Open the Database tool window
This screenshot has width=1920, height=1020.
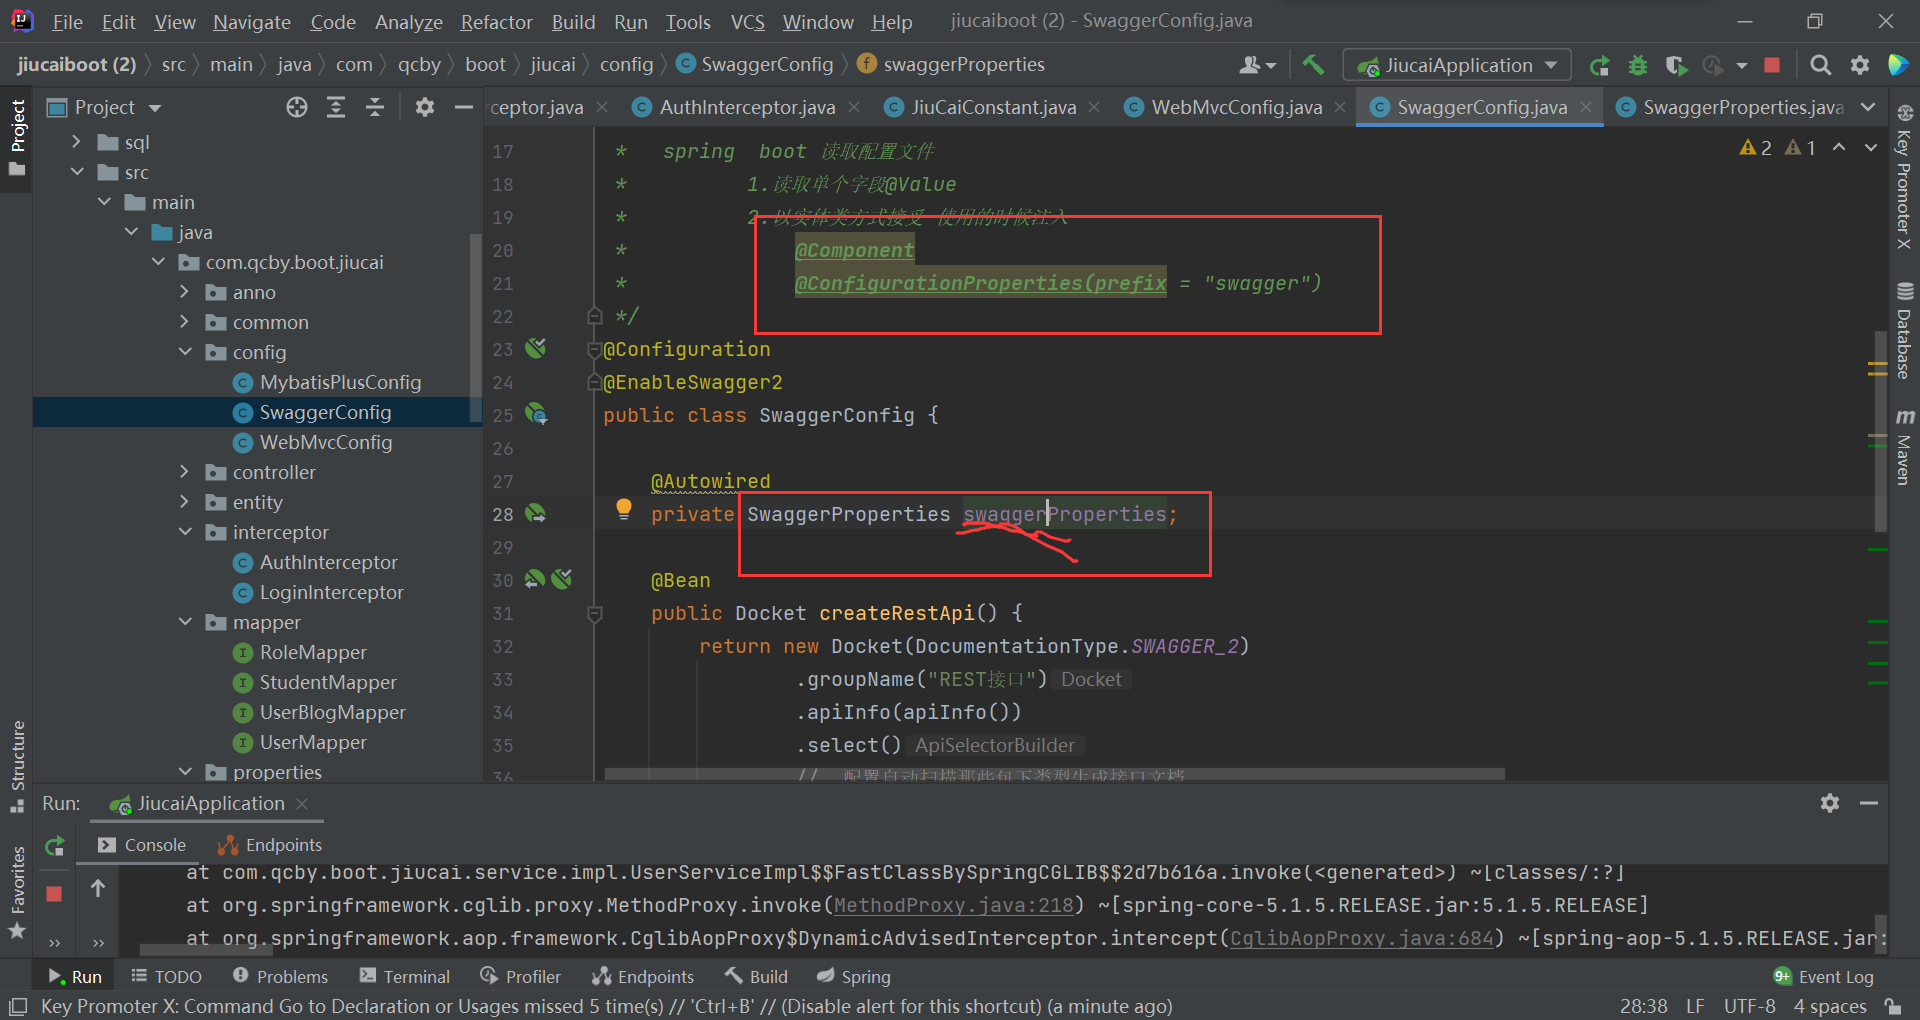click(x=1905, y=330)
